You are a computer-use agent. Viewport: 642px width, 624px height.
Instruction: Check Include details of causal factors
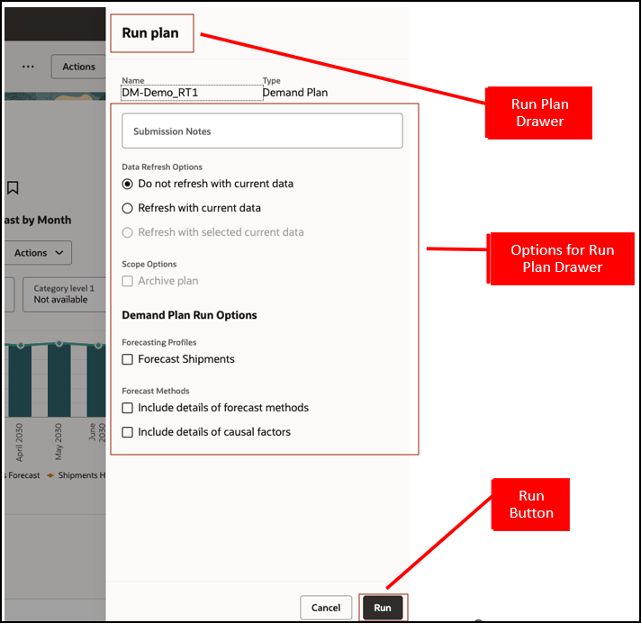[x=127, y=432]
